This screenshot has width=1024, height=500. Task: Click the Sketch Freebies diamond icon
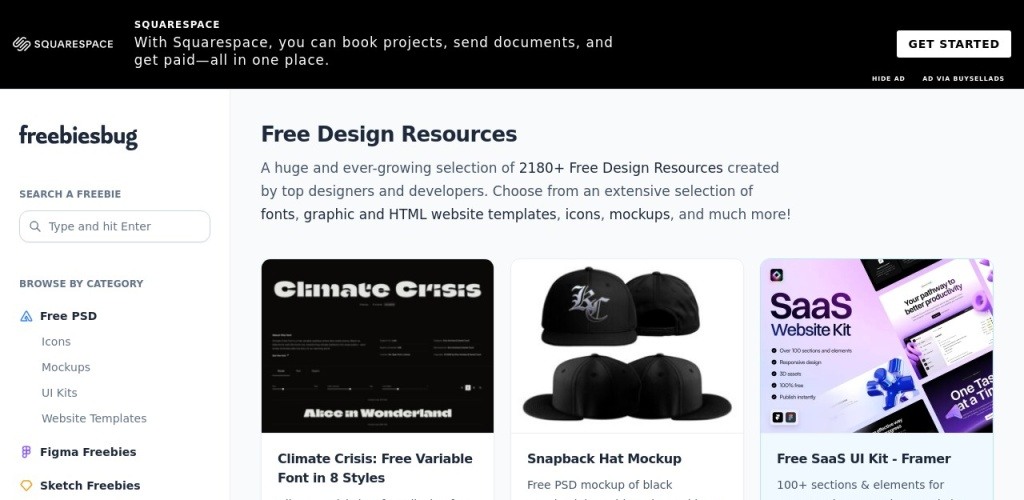coord(26,486)
